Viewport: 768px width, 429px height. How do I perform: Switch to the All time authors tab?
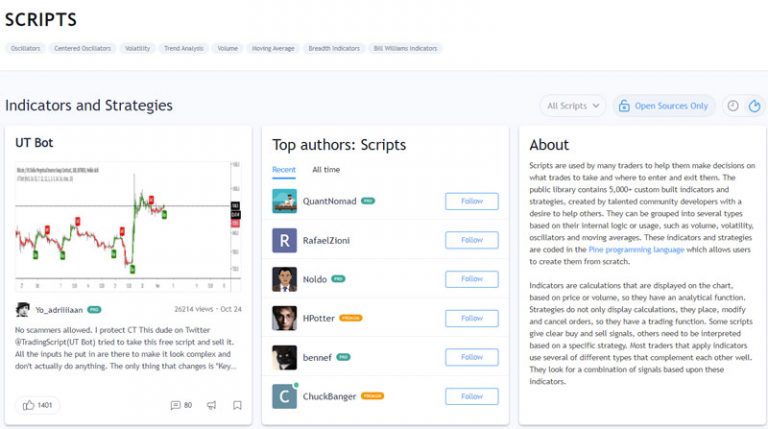point(326,170)
